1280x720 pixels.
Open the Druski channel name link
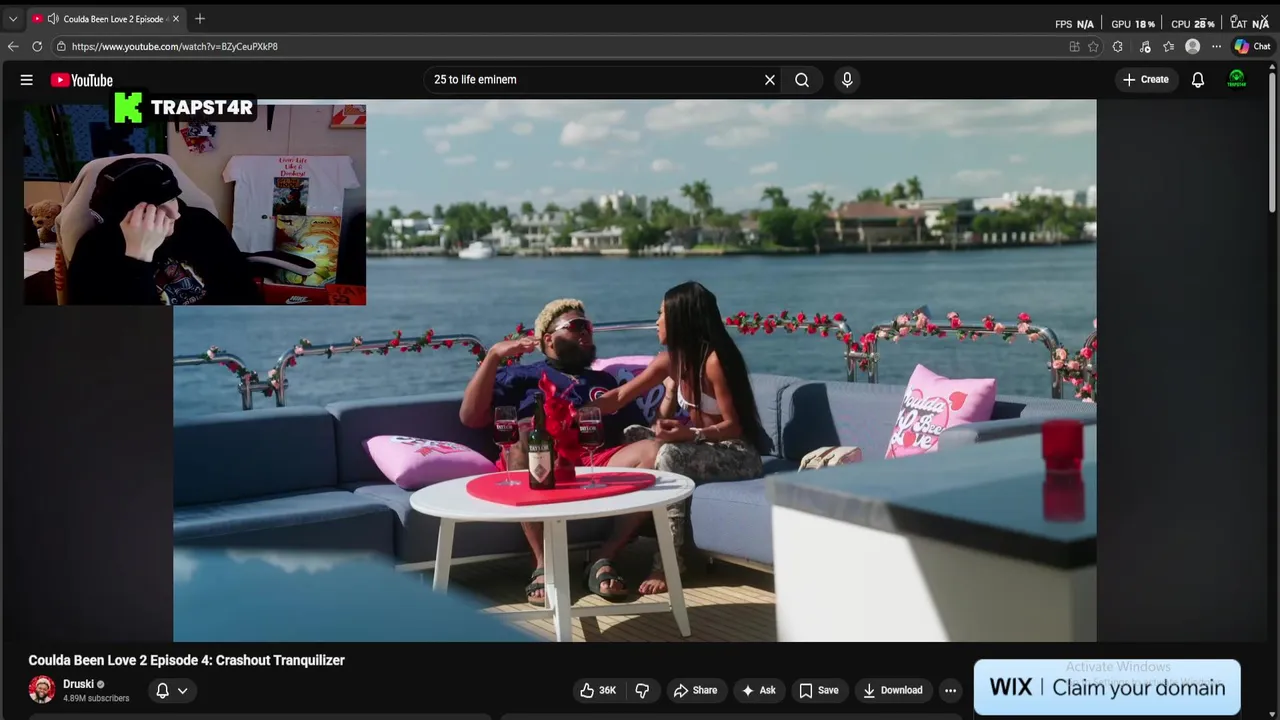point(78,684)
